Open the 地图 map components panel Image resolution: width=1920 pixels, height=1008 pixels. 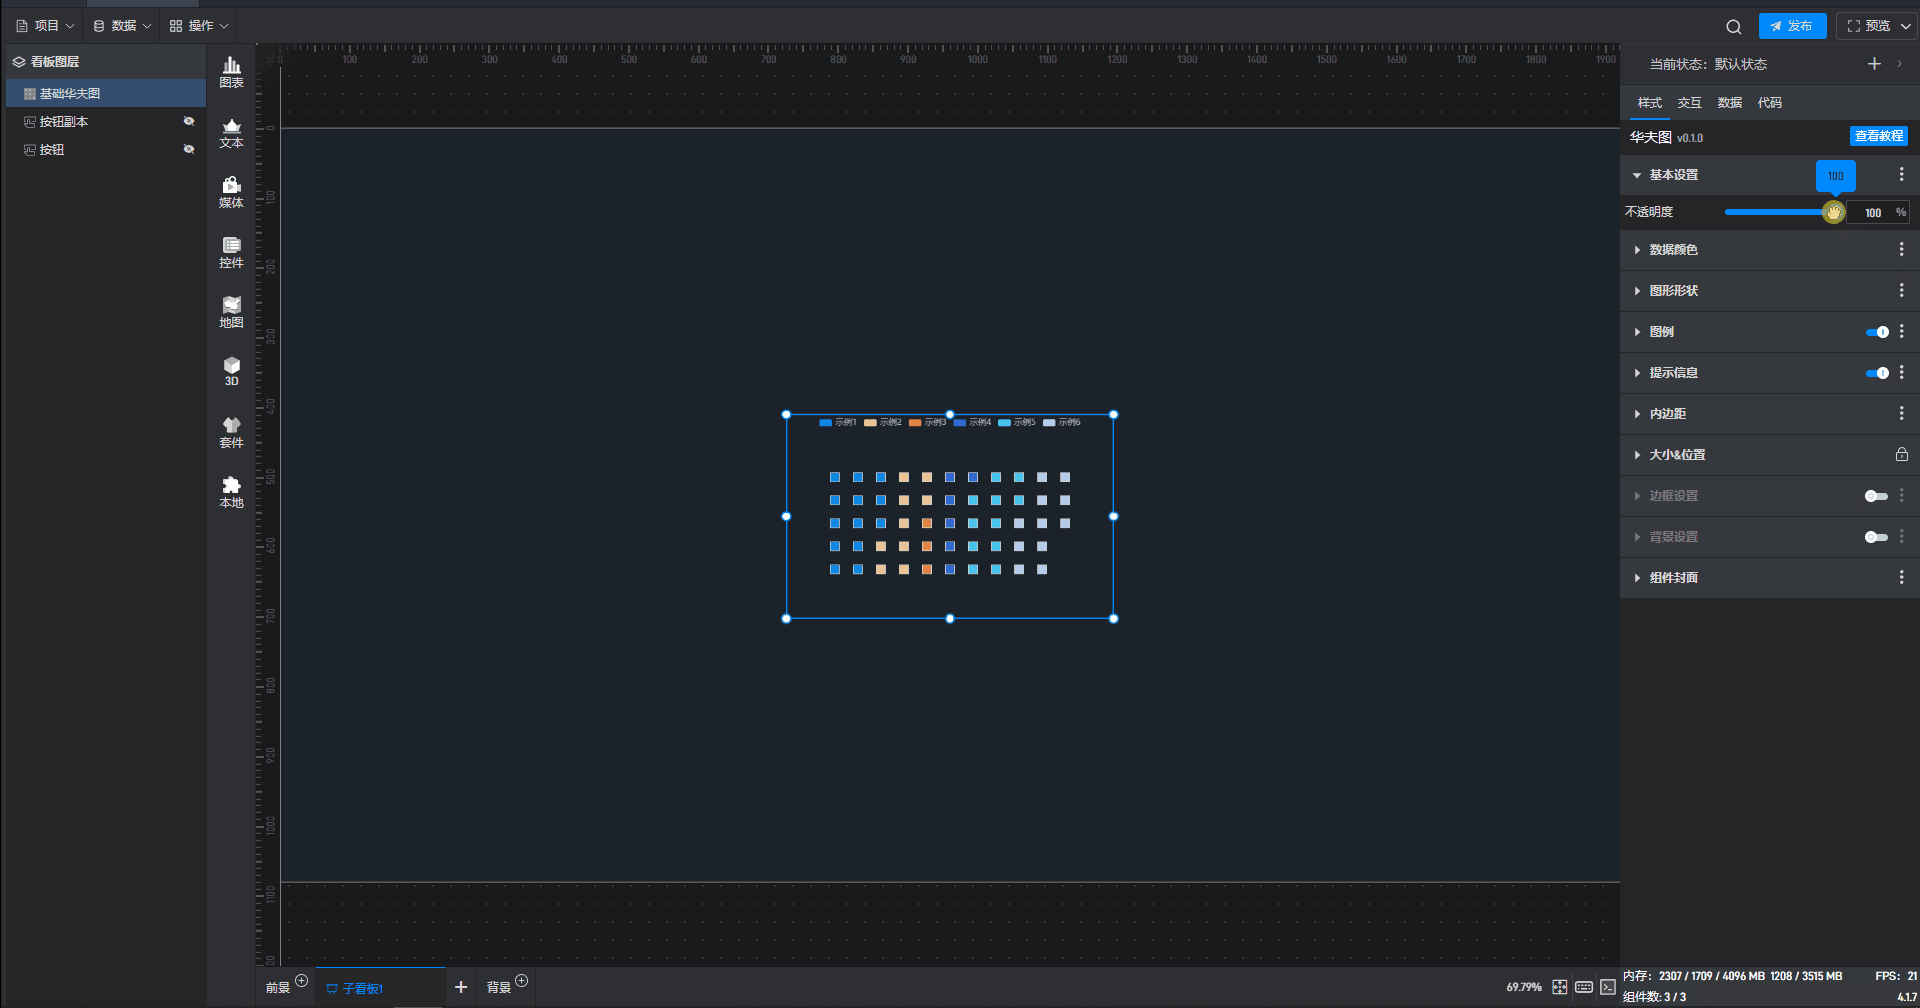coord(231,312)
